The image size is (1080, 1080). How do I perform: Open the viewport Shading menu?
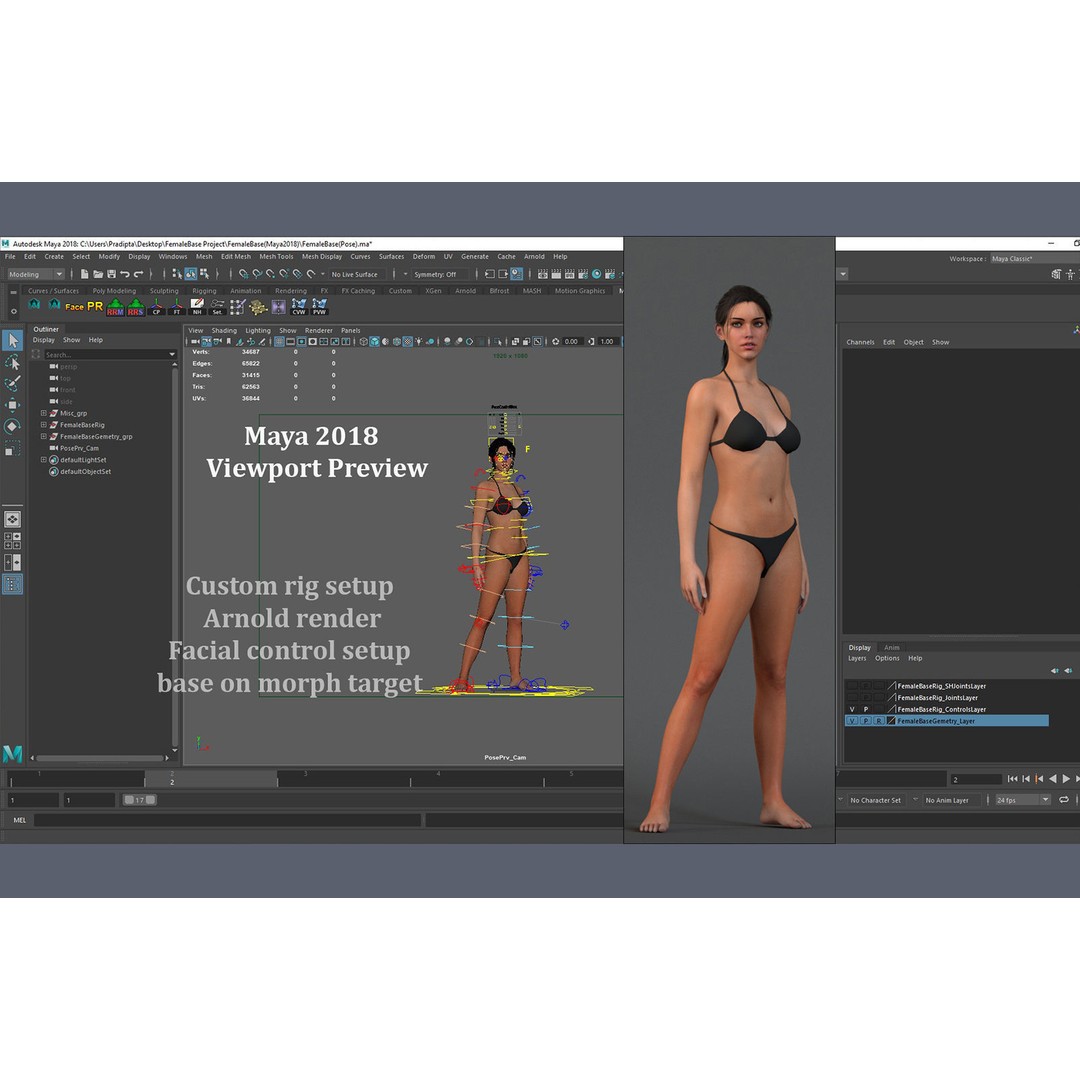pos(224,331)
